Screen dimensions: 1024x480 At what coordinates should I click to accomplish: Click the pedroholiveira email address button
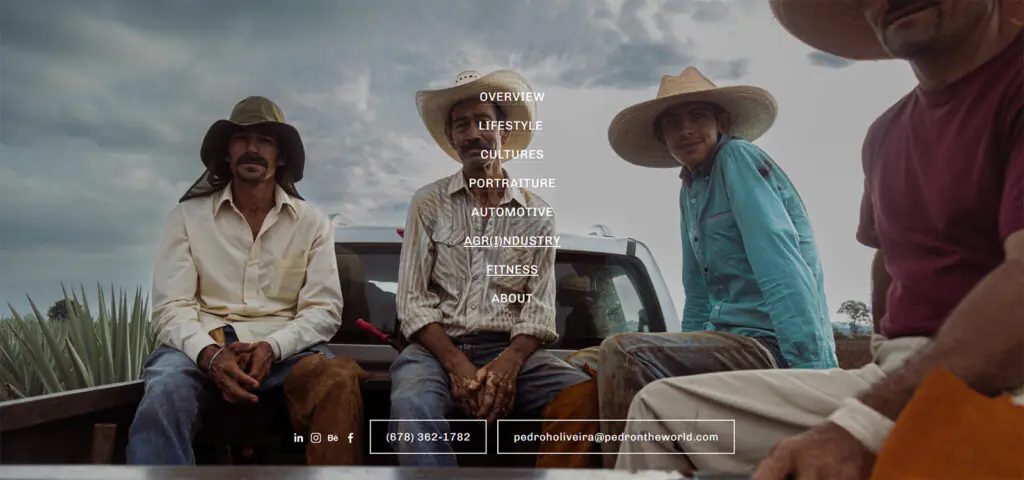pyautogui.click(x=616, y=437)
